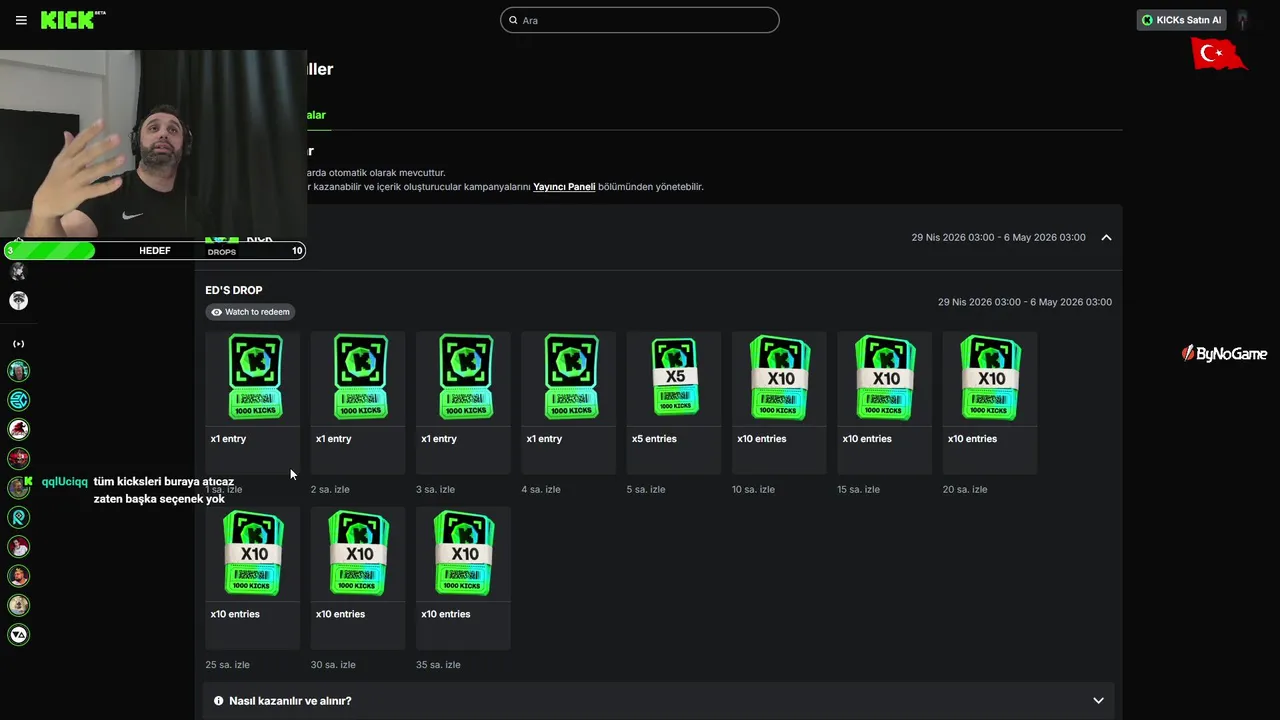Open the Yayıncı Paneli link

click(564, 187)
